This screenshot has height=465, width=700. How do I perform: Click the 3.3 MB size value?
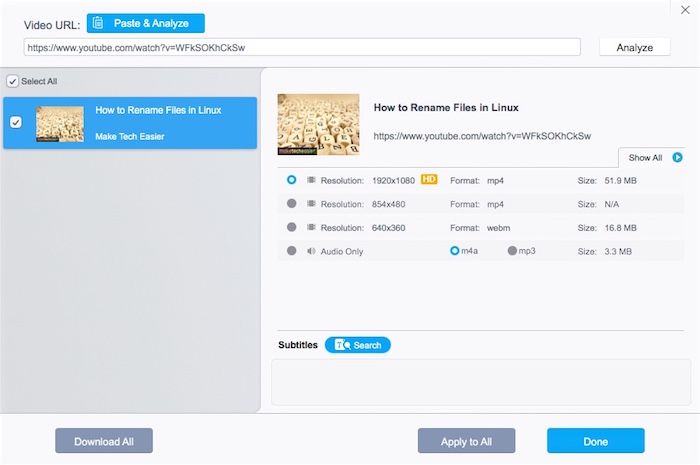coord(618,252)
